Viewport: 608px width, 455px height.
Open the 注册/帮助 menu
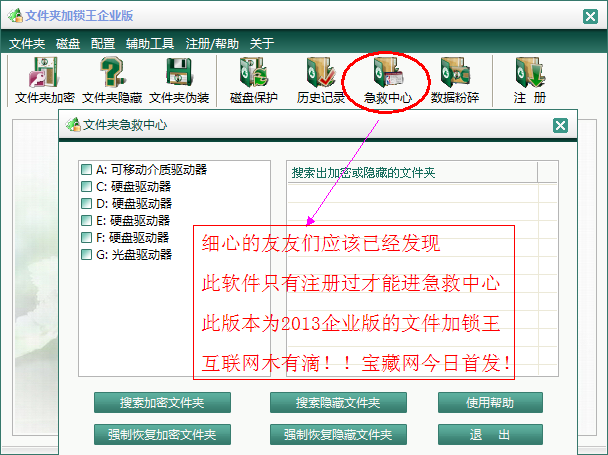tap(212, 43)
